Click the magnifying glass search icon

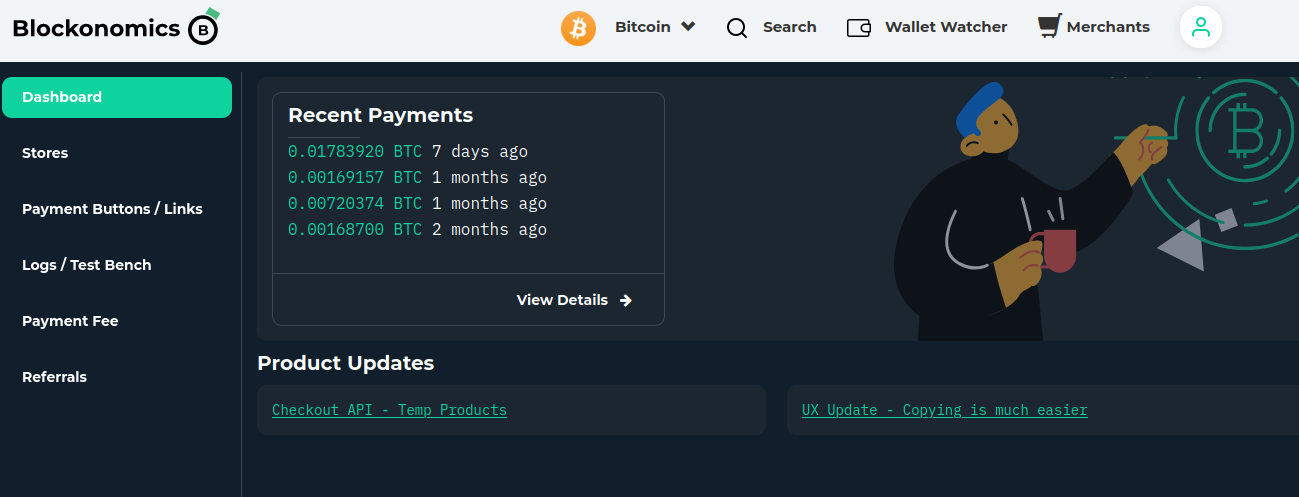click(737, 28)
